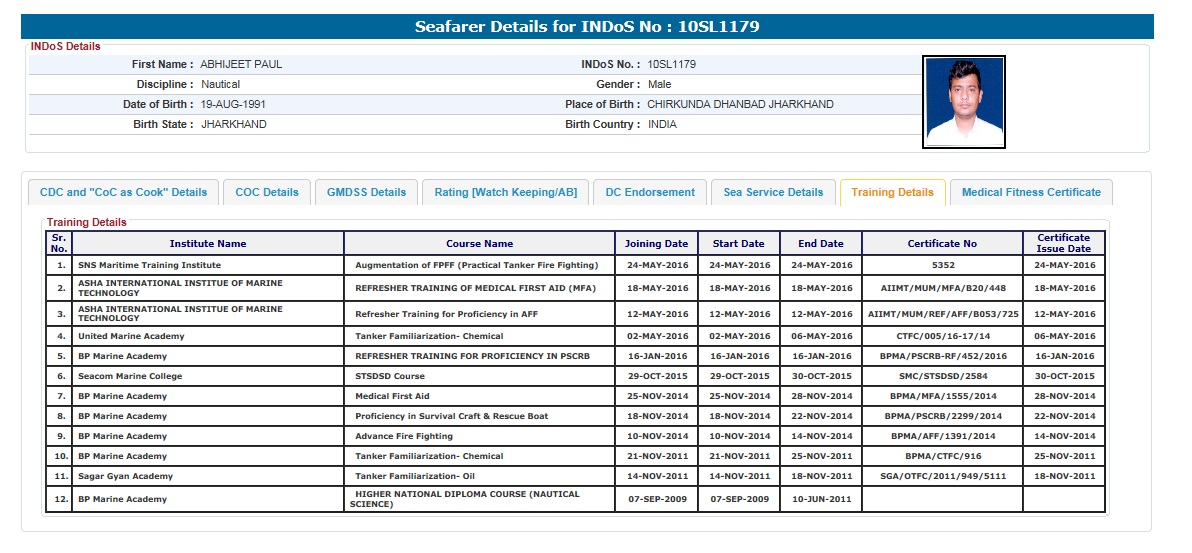Viewport: 1192px width, 553px height.
Task: Click the Certificate No column header
Action: coord(942,243)
